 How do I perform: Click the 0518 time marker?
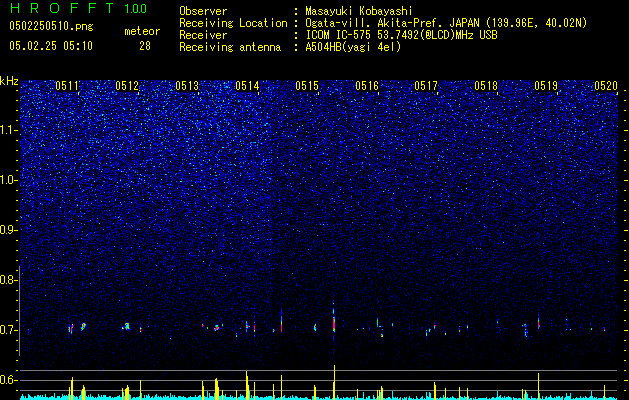click(x=486, y=86)
